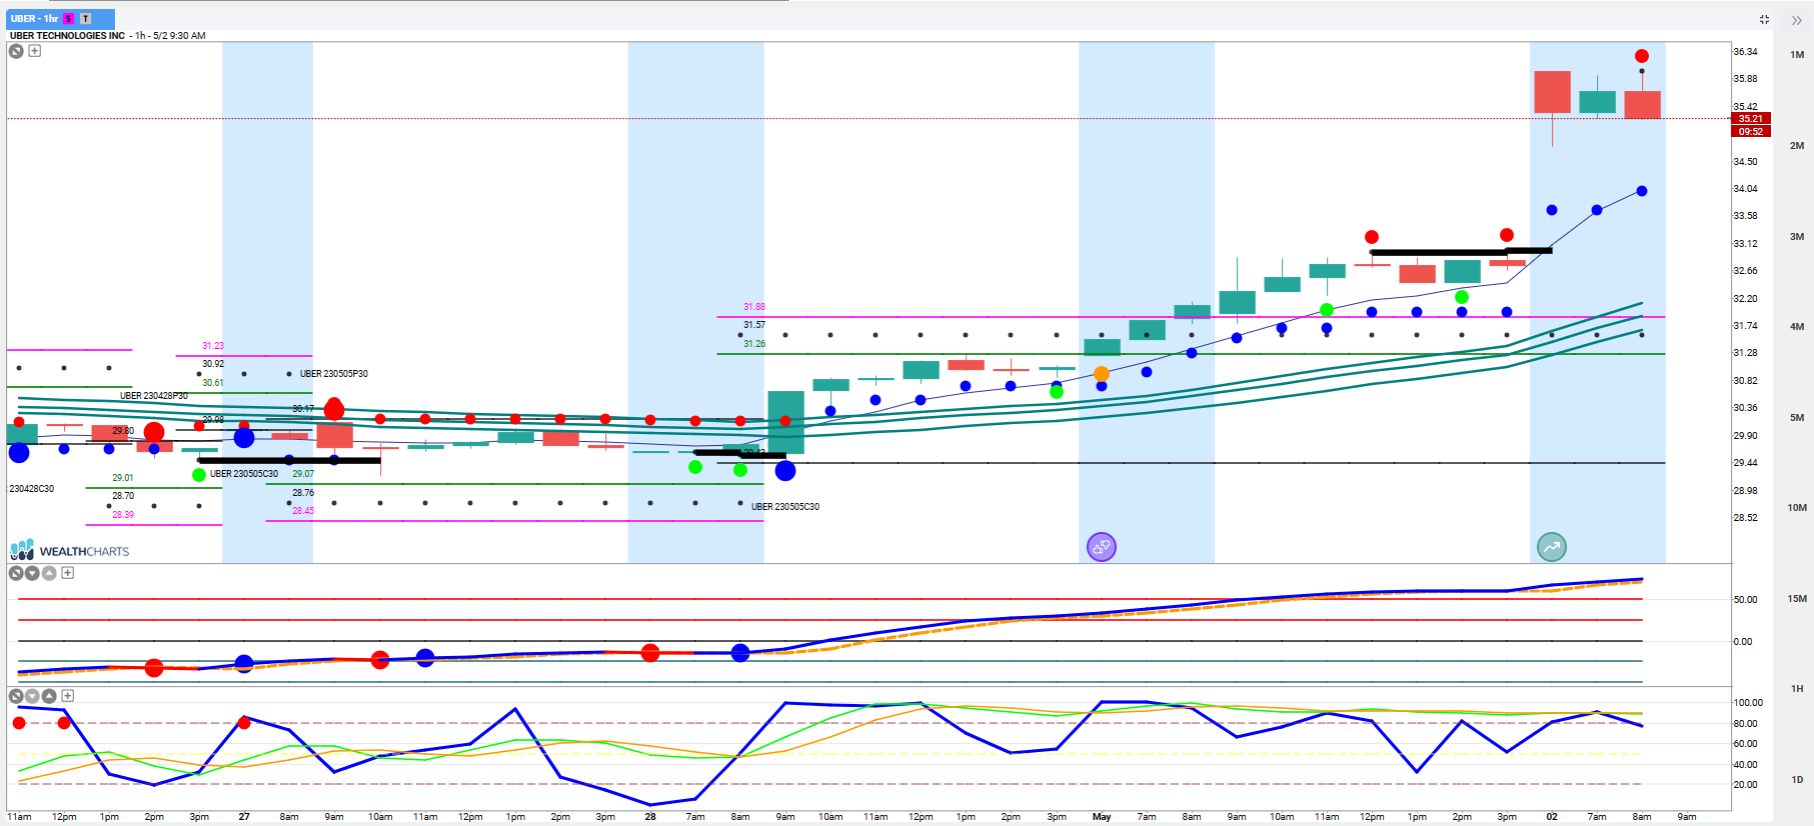Hide indicators using main chart circle-slash icon
Viewport: 1814px width, 826px height.
16,51
